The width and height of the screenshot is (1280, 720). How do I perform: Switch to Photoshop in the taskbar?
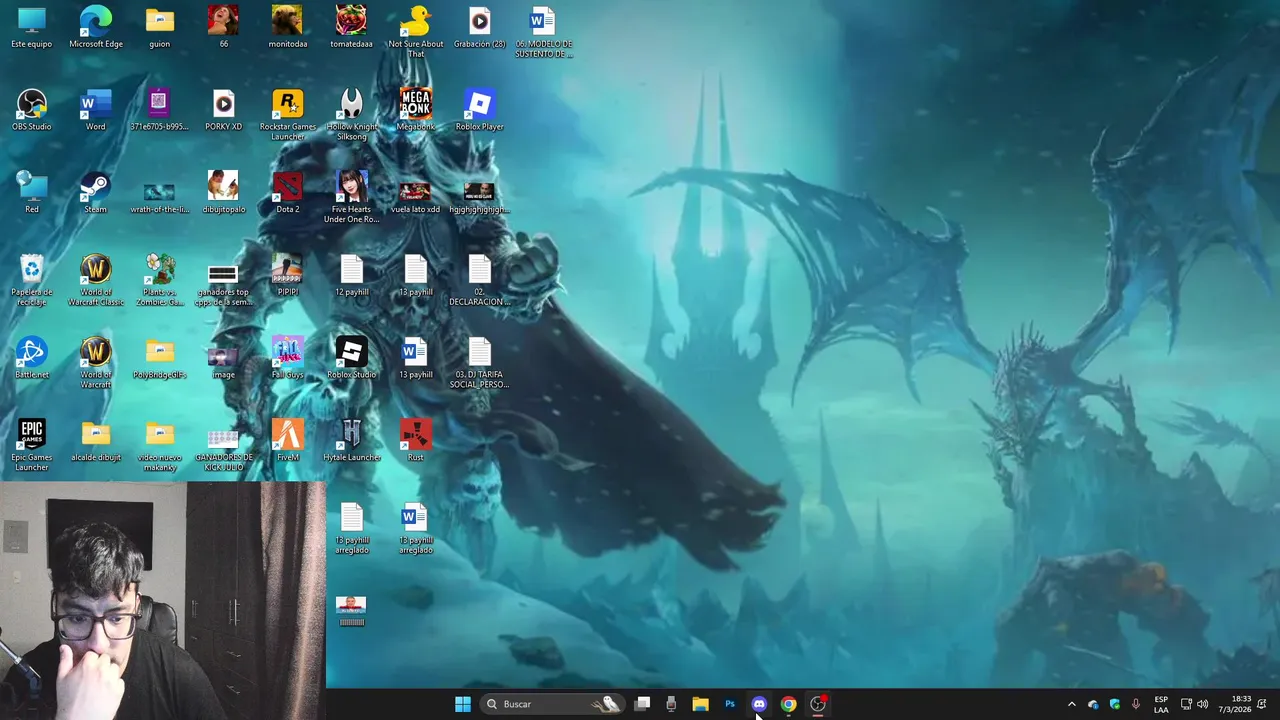(730, 704)
